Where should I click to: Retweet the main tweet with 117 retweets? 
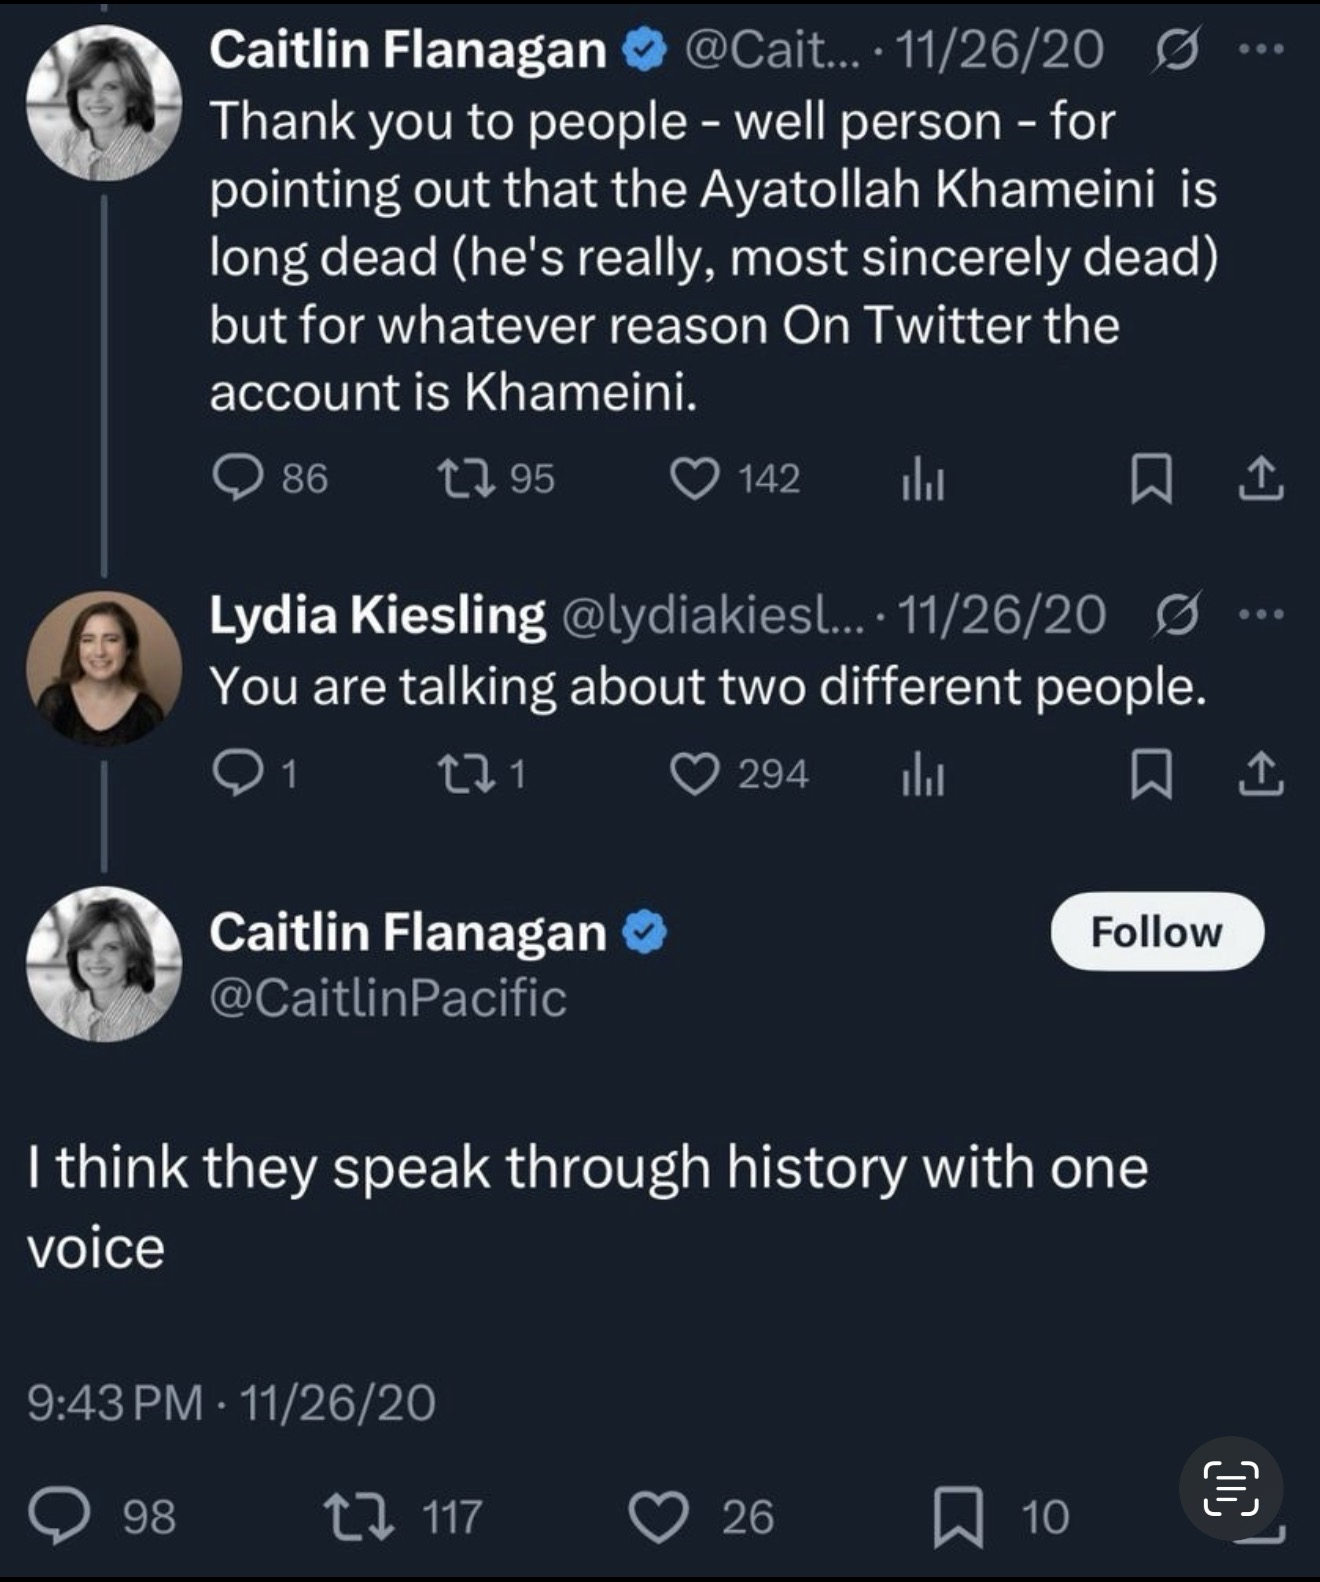pyautogui.click(x=360, y=1516)
